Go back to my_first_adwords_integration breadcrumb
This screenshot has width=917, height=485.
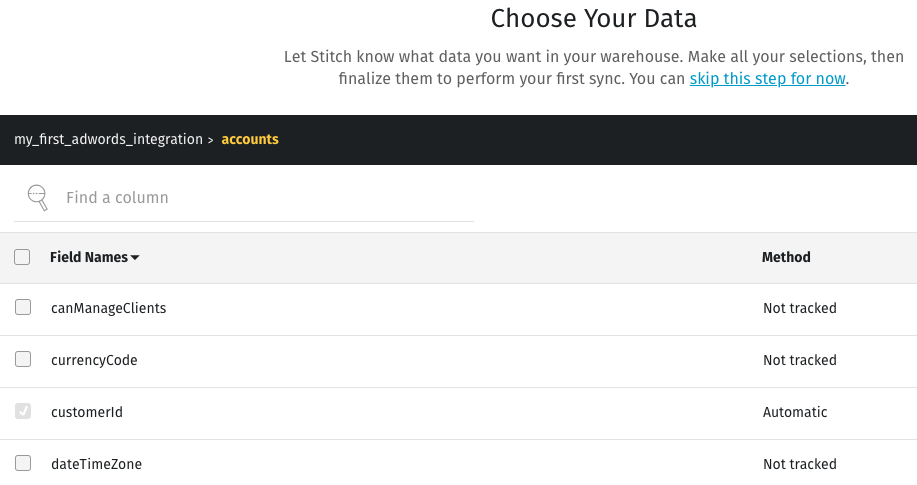[x=108, y=139]
